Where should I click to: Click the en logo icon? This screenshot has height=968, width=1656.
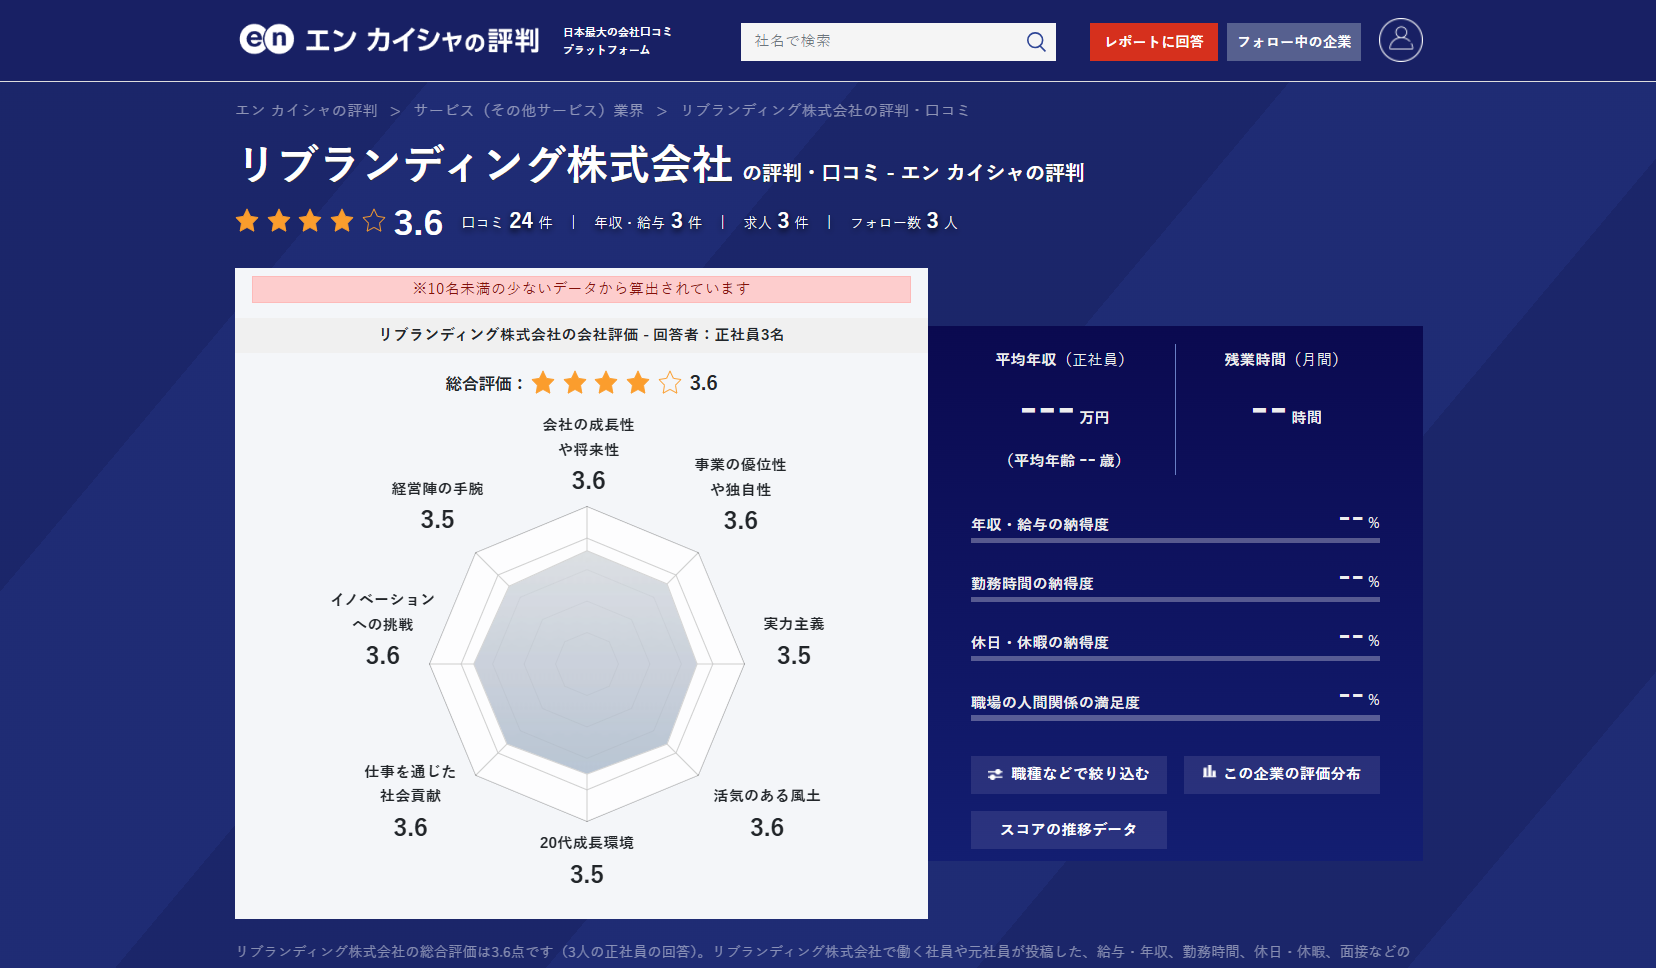266,39
